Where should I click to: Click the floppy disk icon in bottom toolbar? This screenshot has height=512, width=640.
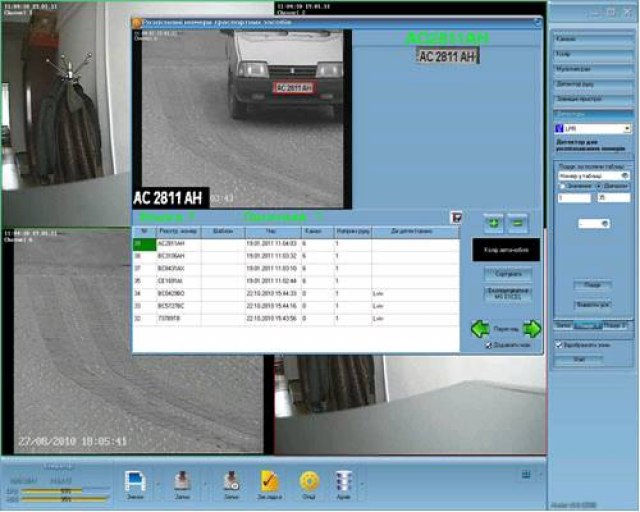point(136,481)
